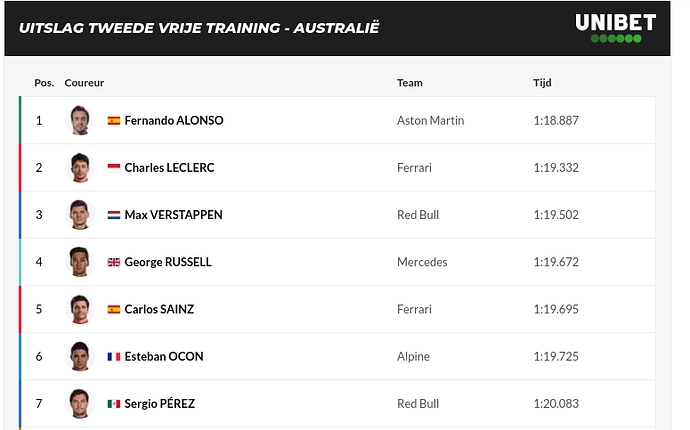
Task: Click Sergio Pérez's lap time 1:20.083
Action: 556,404
